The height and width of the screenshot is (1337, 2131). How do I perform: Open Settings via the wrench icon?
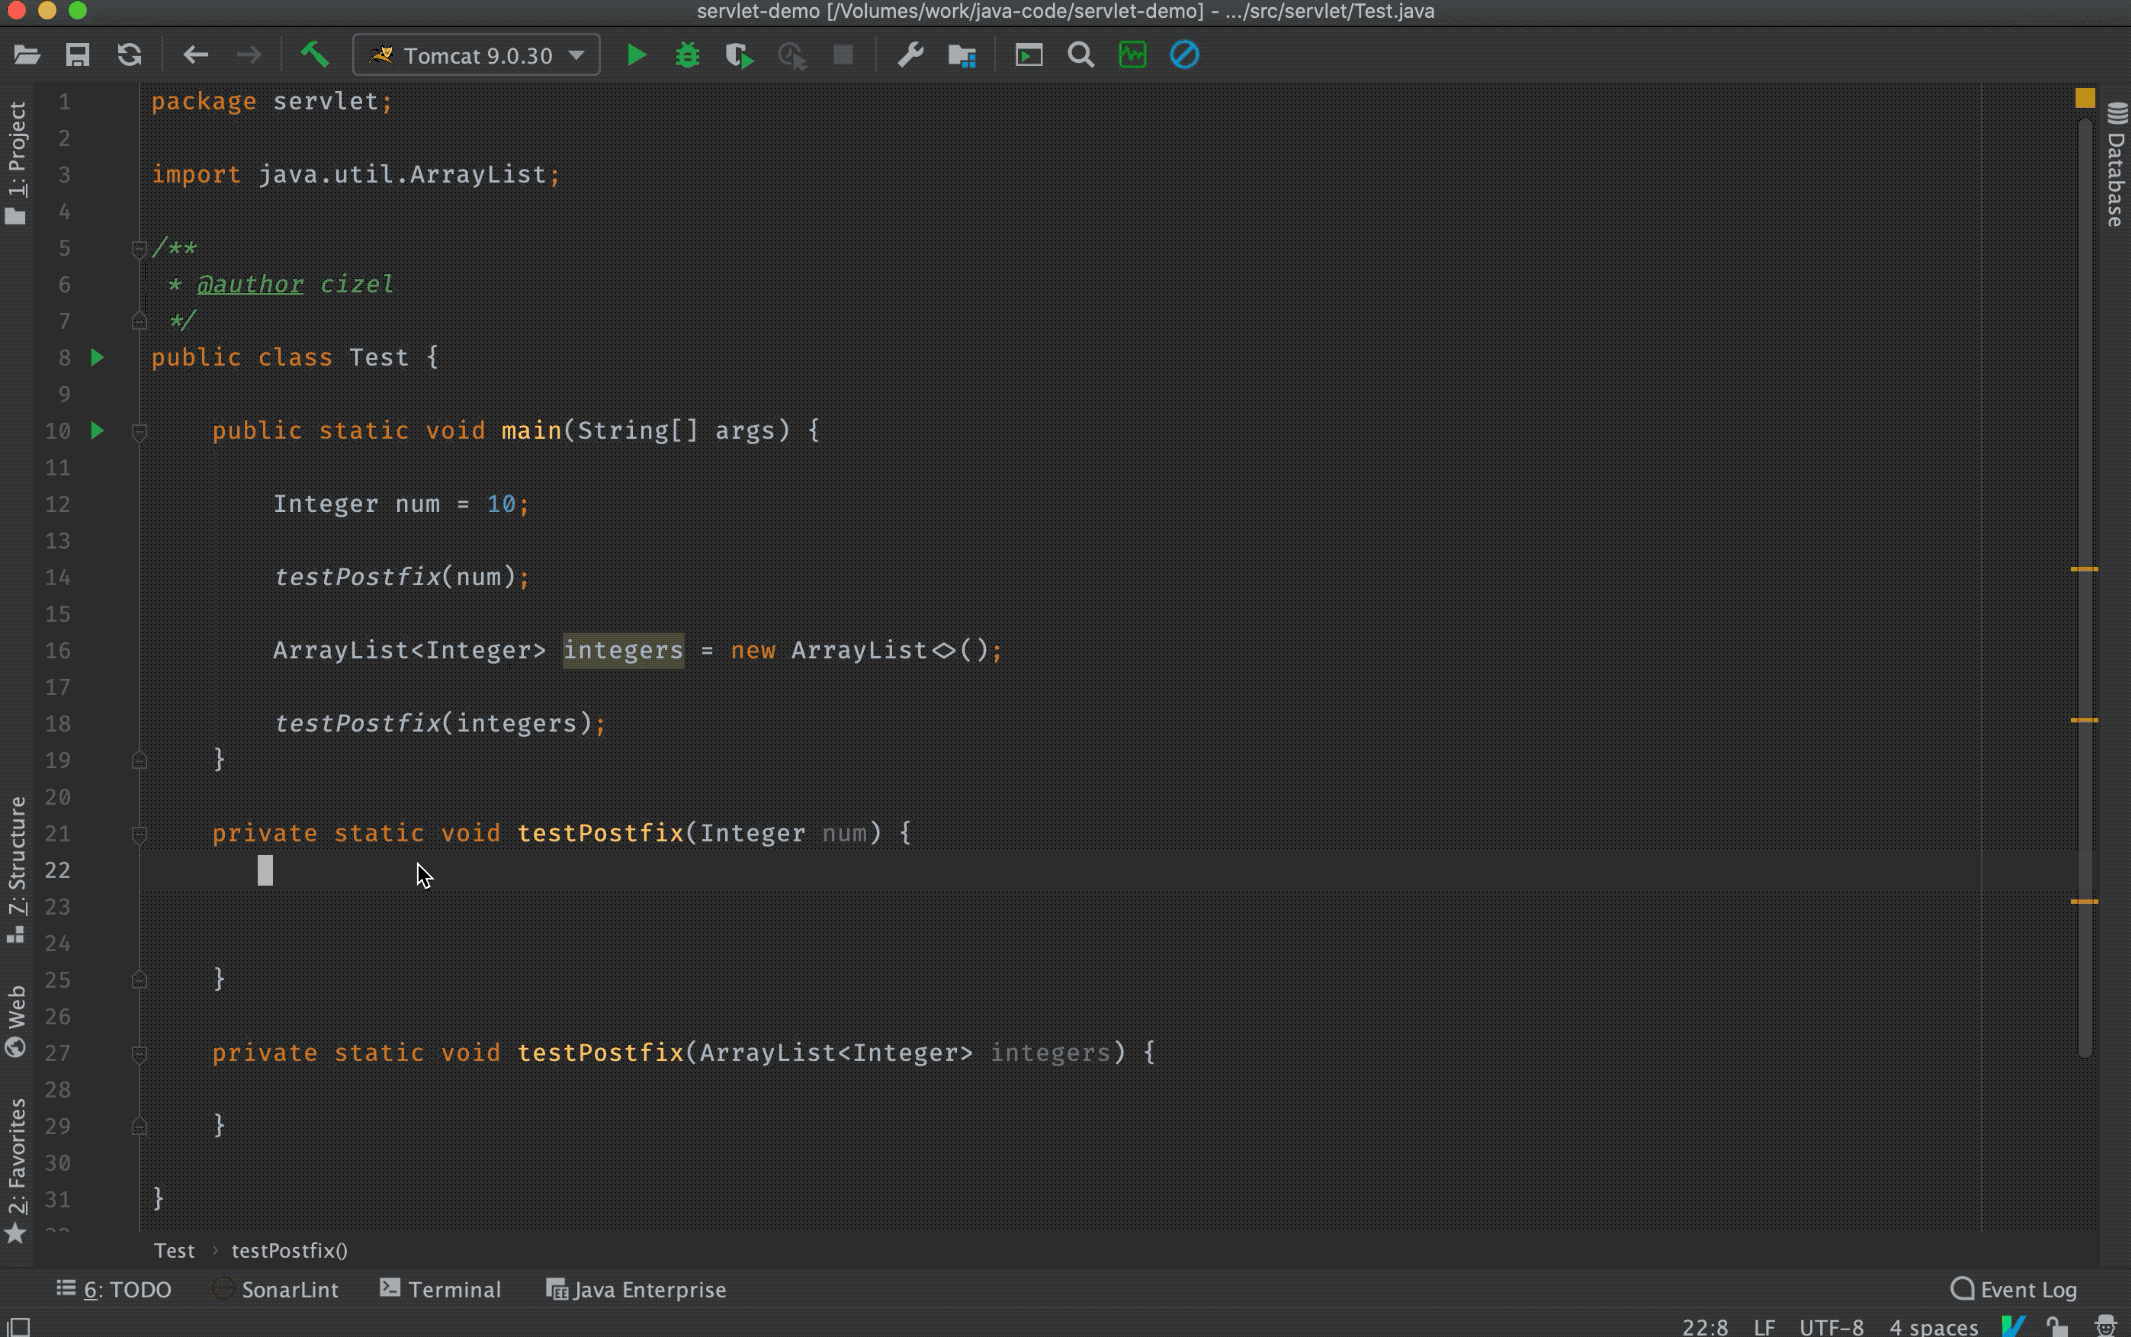pyautogui.click(x=911, y=55)
